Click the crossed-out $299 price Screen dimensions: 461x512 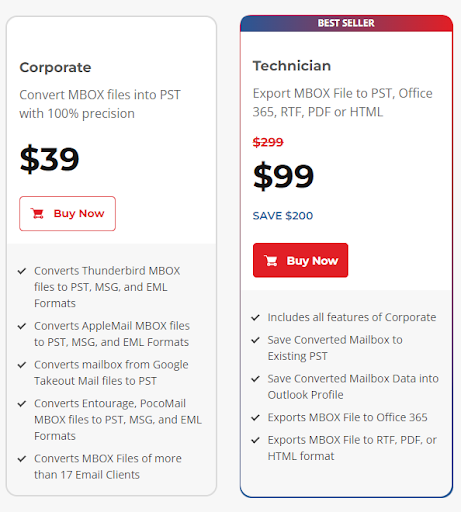pyautogui.click(x=268, y=142)
